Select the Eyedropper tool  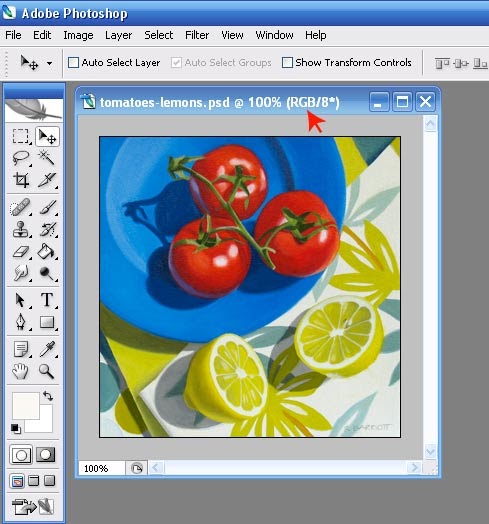click(47, 349)
